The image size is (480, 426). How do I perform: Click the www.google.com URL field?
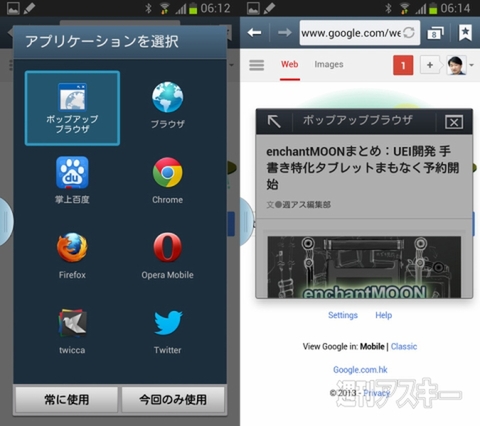click(360, 33)
